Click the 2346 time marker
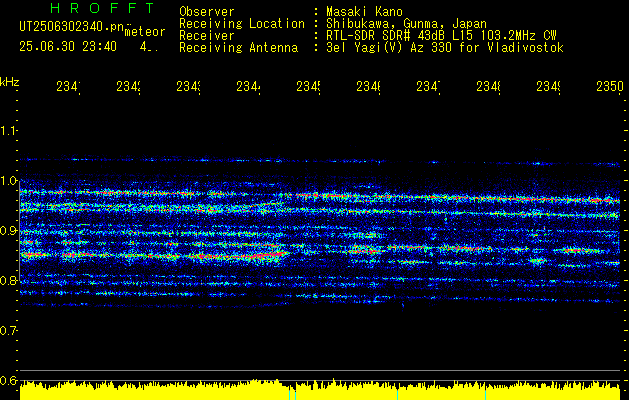This screenshot has width=629, height=400. [369, 87]
